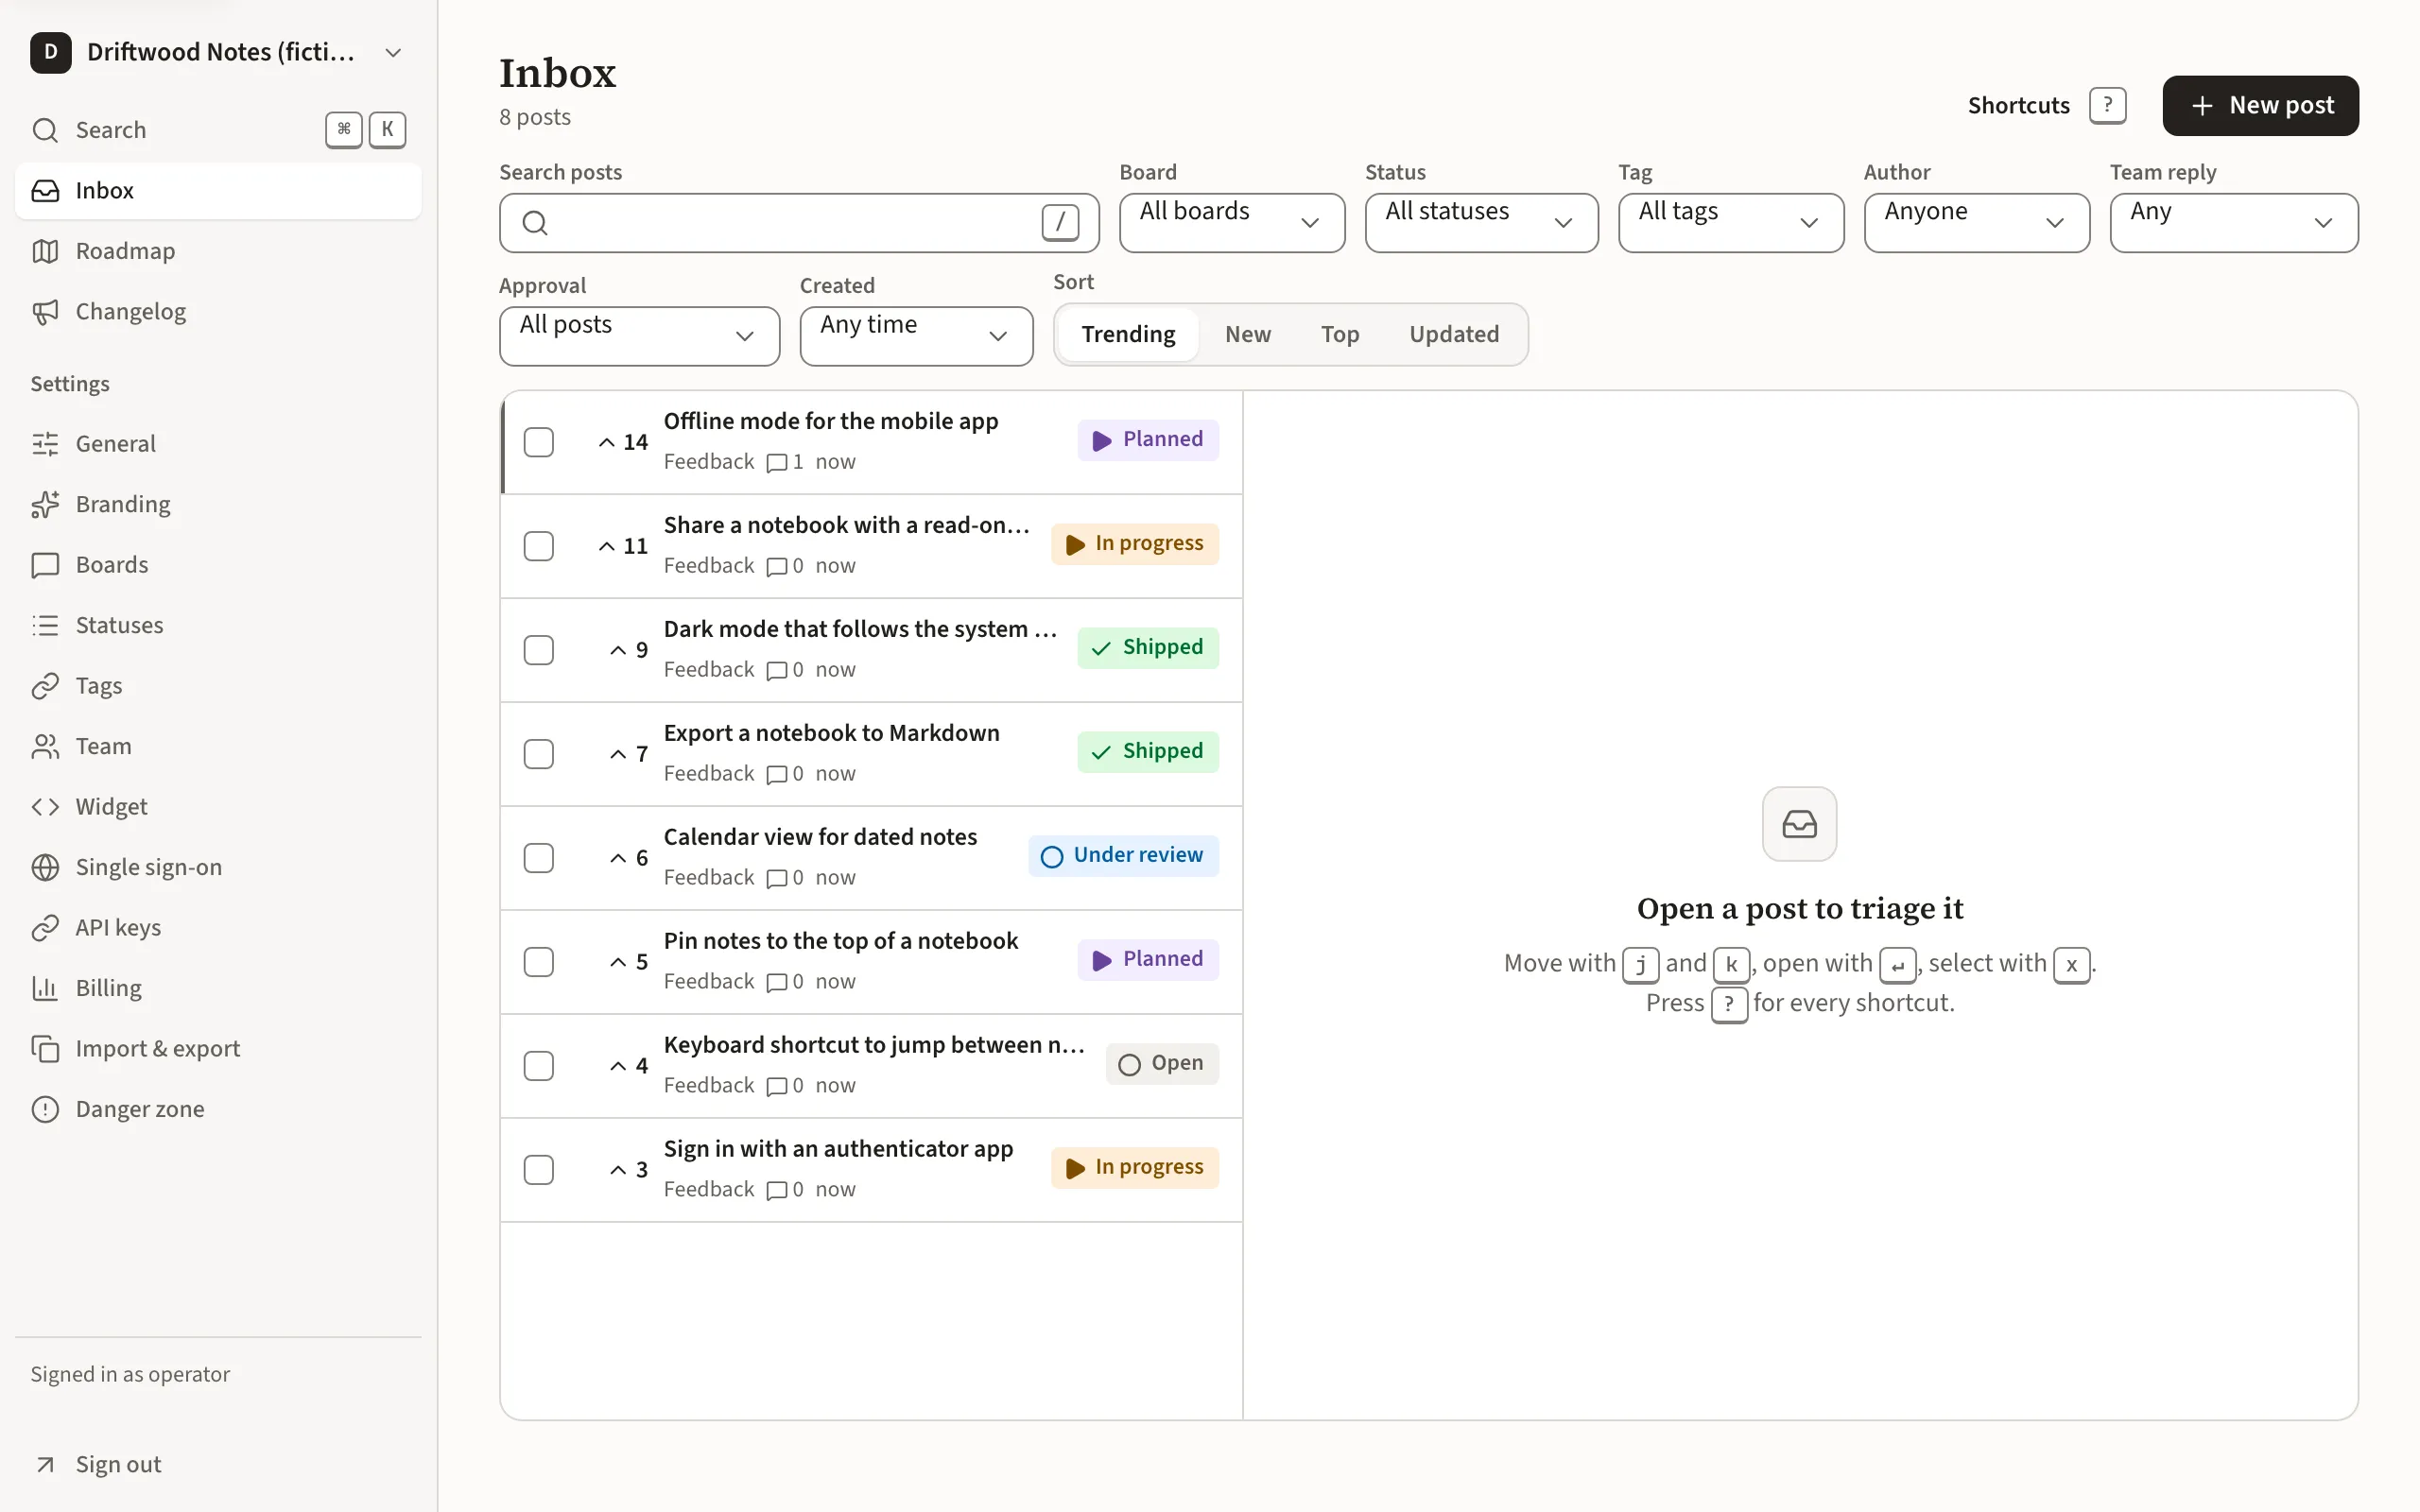Sort posts by Top

point(1340,335)
